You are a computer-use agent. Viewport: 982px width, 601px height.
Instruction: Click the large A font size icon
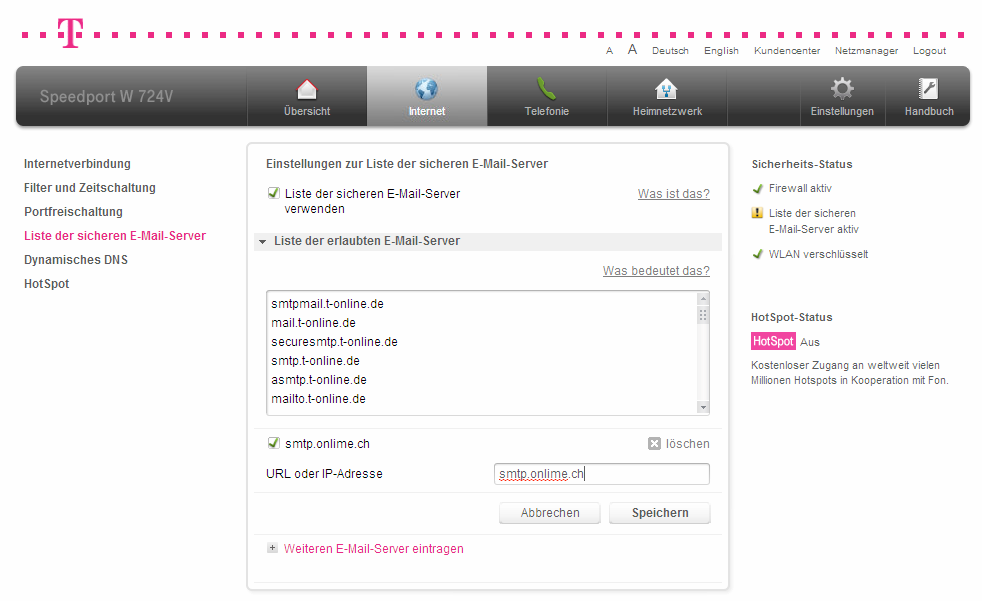(633, 49)
